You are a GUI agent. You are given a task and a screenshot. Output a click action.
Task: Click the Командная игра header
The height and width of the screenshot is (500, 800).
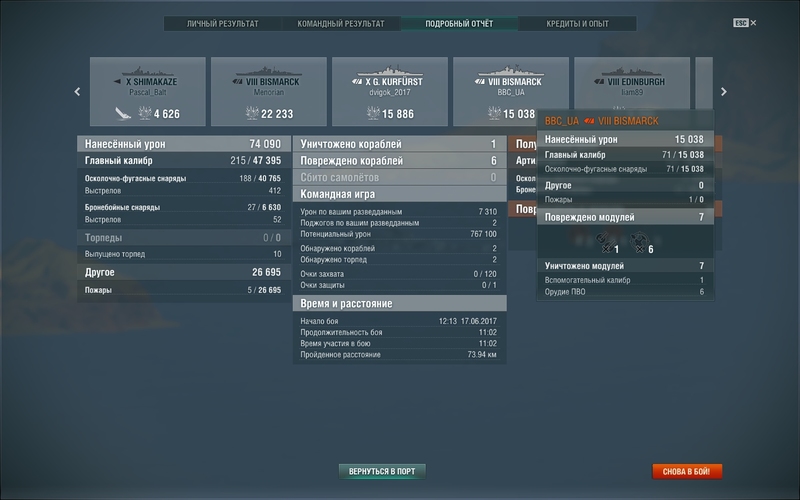(399, 194)
